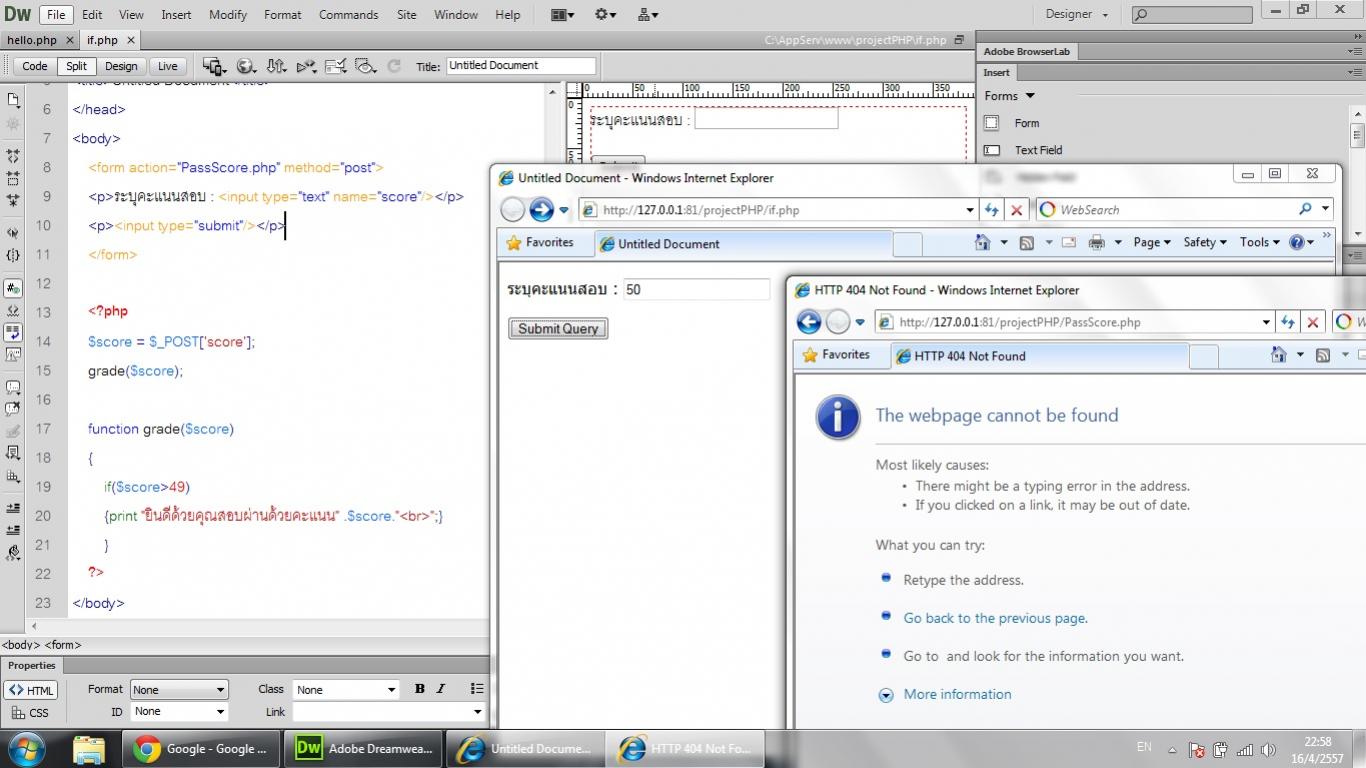
Task: Open the File Management arrows icon
Action: [x=276, y=66]
